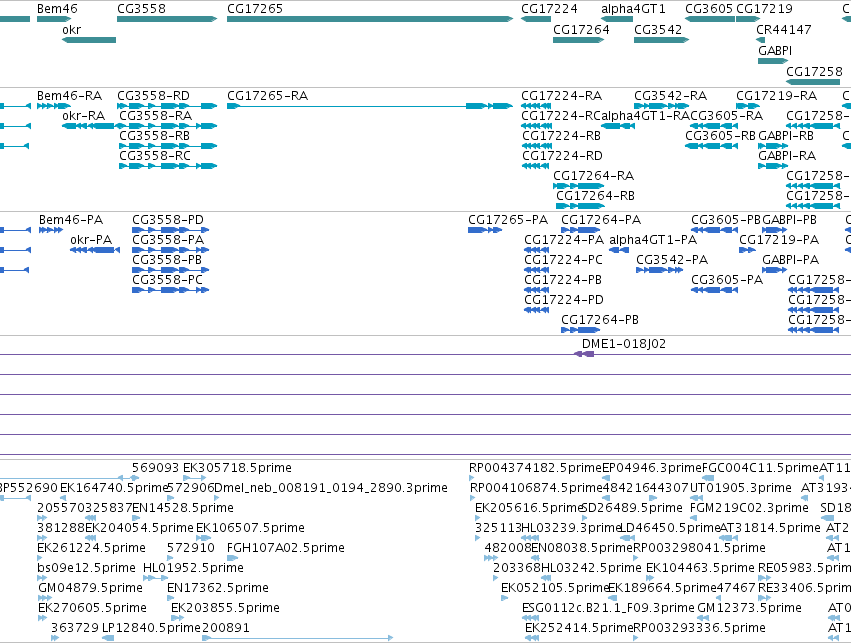Select protein okr-PA
Image resolution: width=851 pixels, height=643 pixels.
coord(91,240)
